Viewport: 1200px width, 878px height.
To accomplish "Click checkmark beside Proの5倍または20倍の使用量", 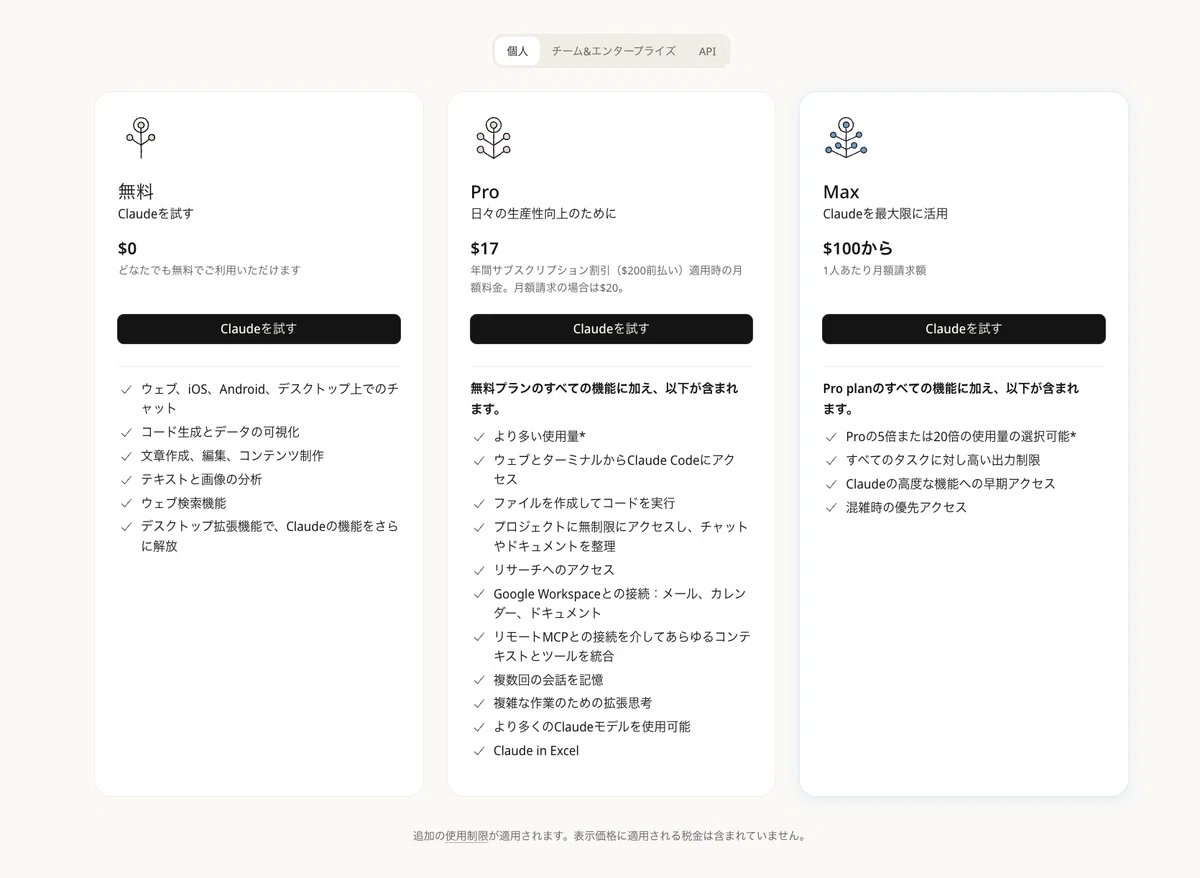I will (831, 437).
